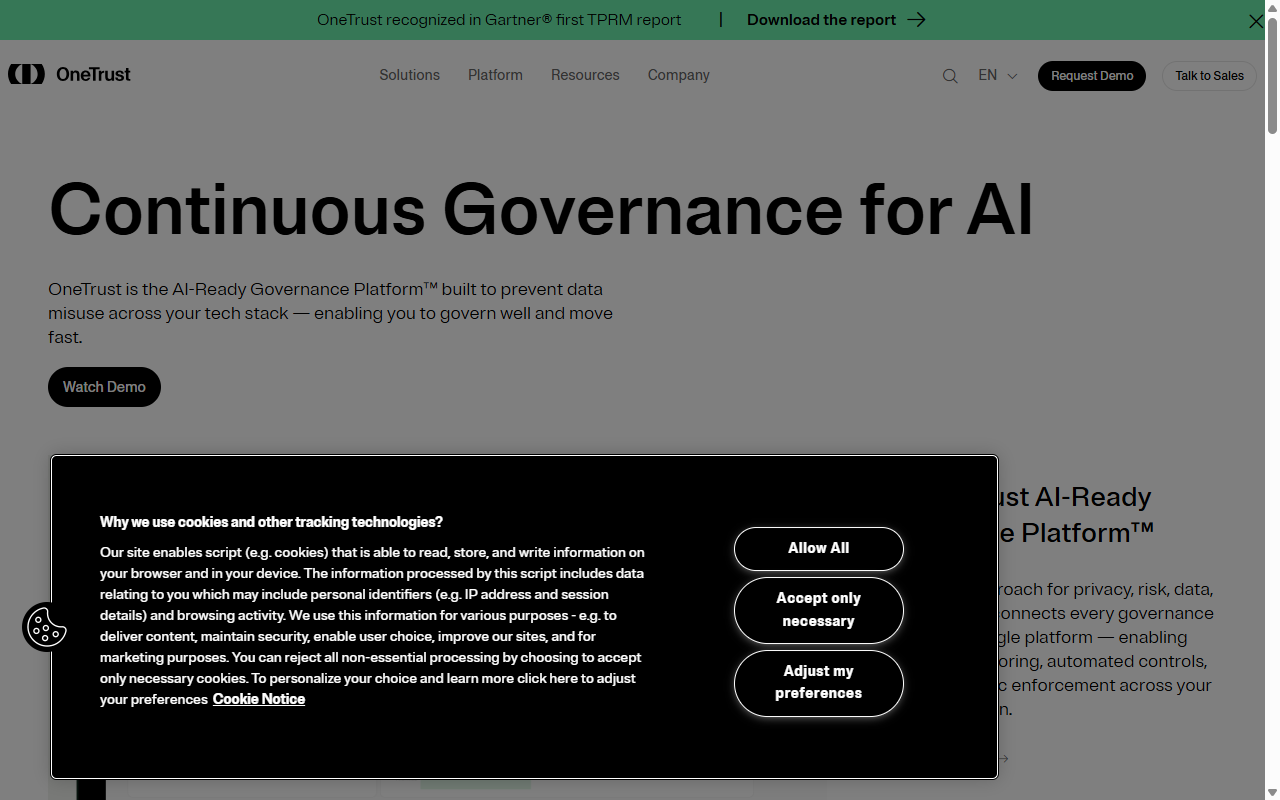Click the Gartner TPRM report banner text
Image resolution: width=1280 pixels, height=800 pixels.
click(x=499, y=20)
